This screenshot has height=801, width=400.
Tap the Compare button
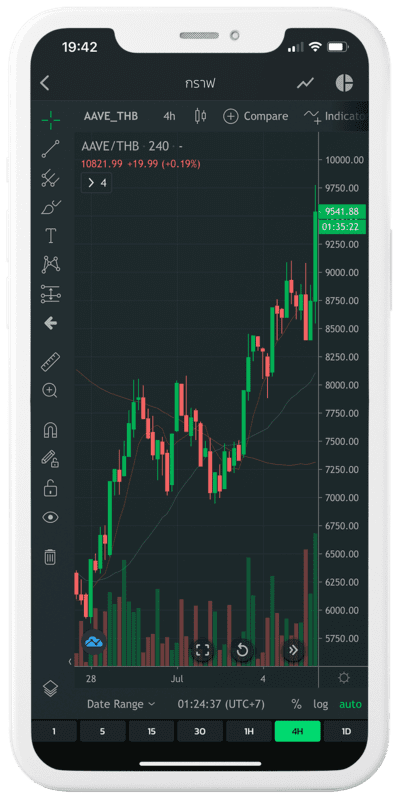pyautogui.click(x=256, y=116)
